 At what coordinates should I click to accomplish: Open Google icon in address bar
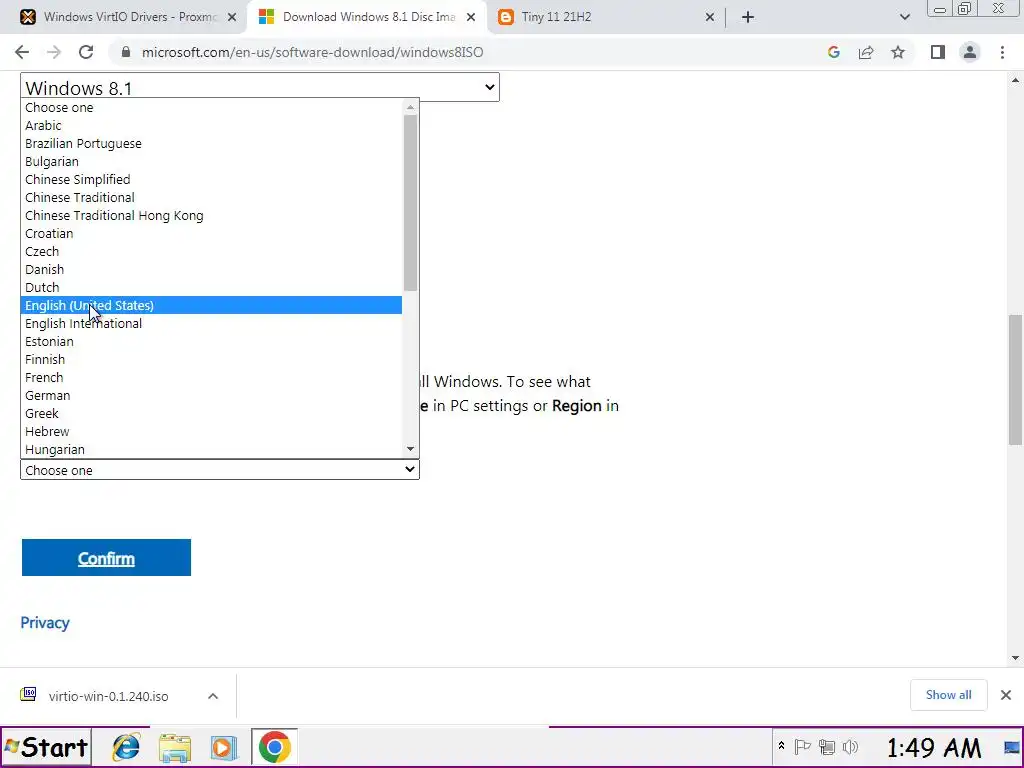coord(833,52)
